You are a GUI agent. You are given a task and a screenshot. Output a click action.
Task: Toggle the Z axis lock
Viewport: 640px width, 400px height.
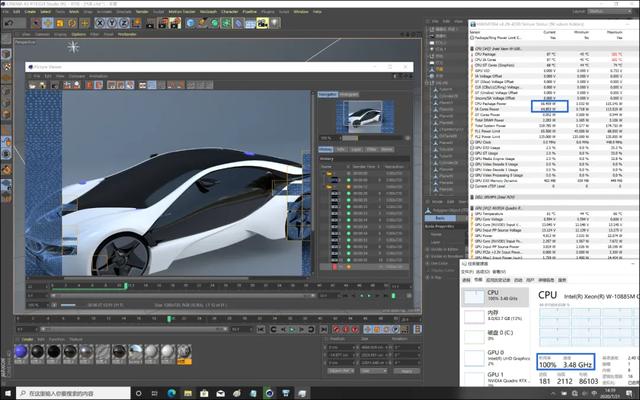click(124, 23)
